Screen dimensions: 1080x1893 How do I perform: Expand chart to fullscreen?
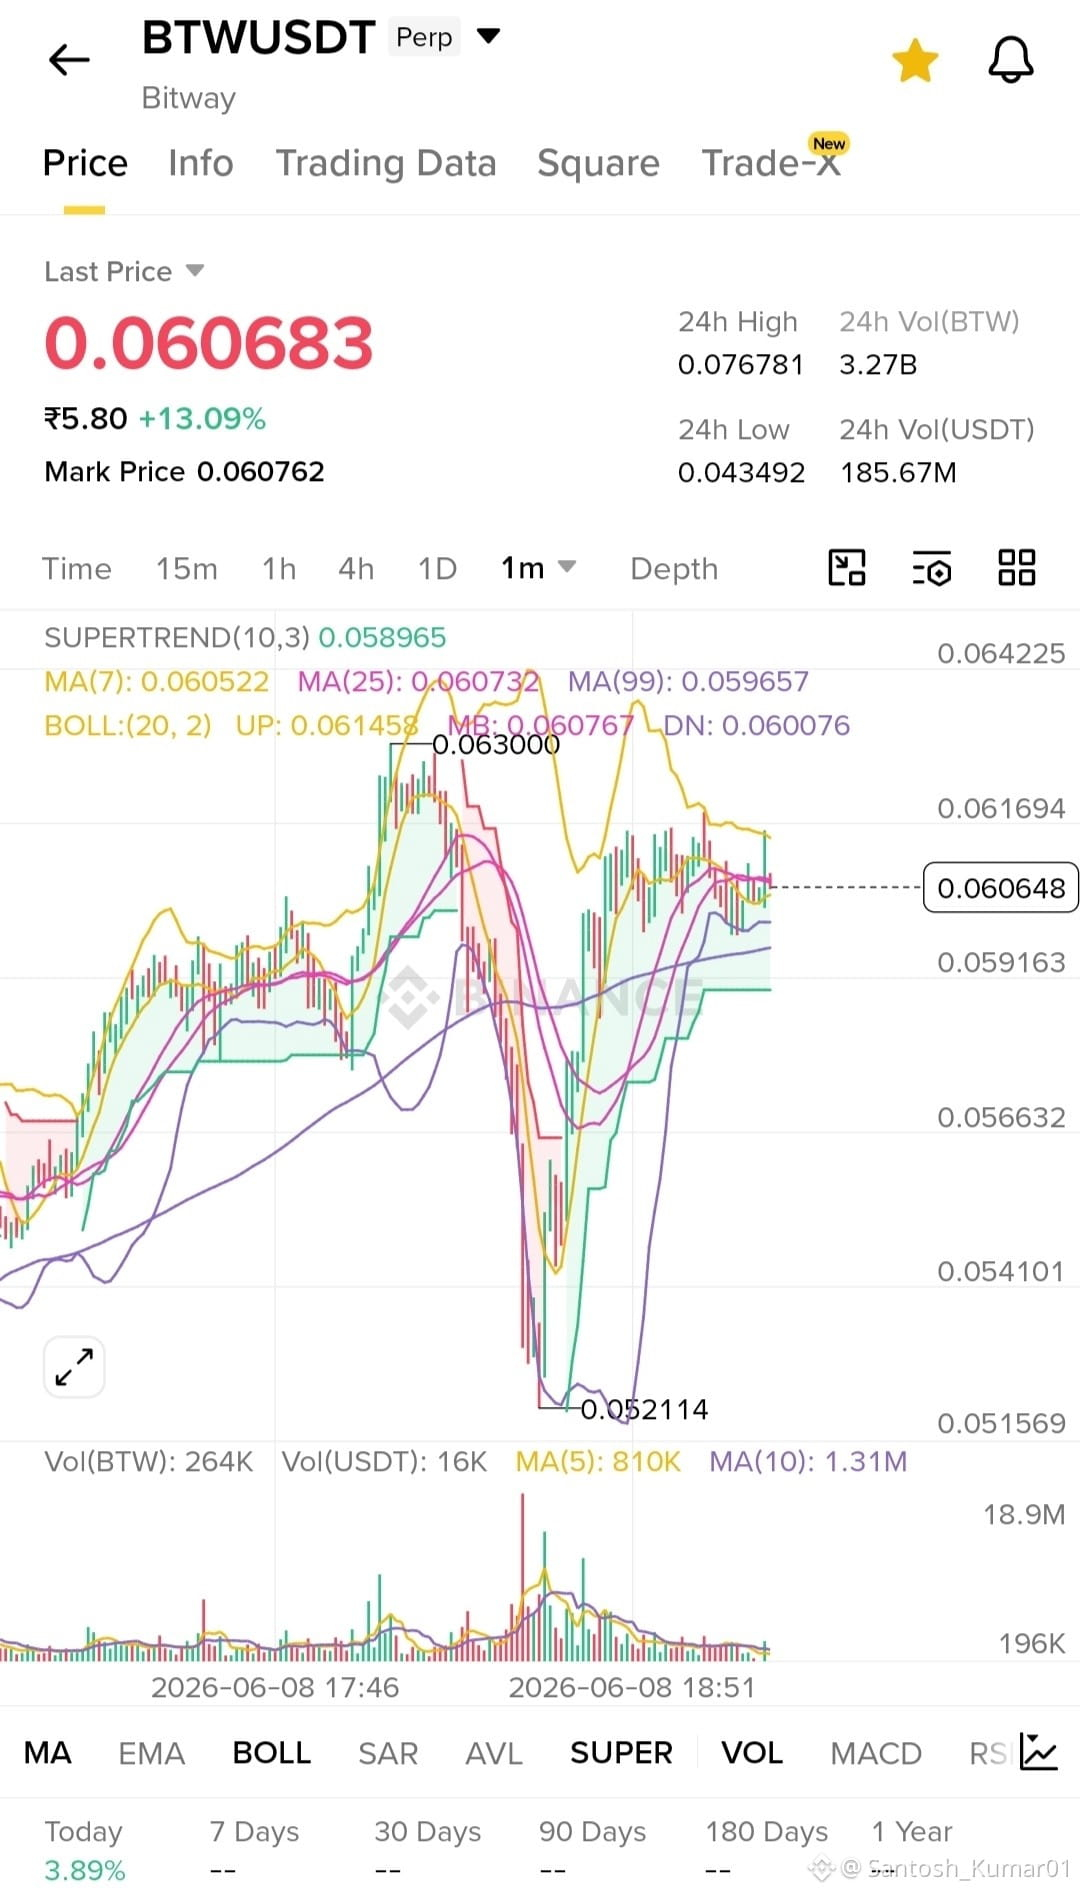click(x=74, y=1366)
